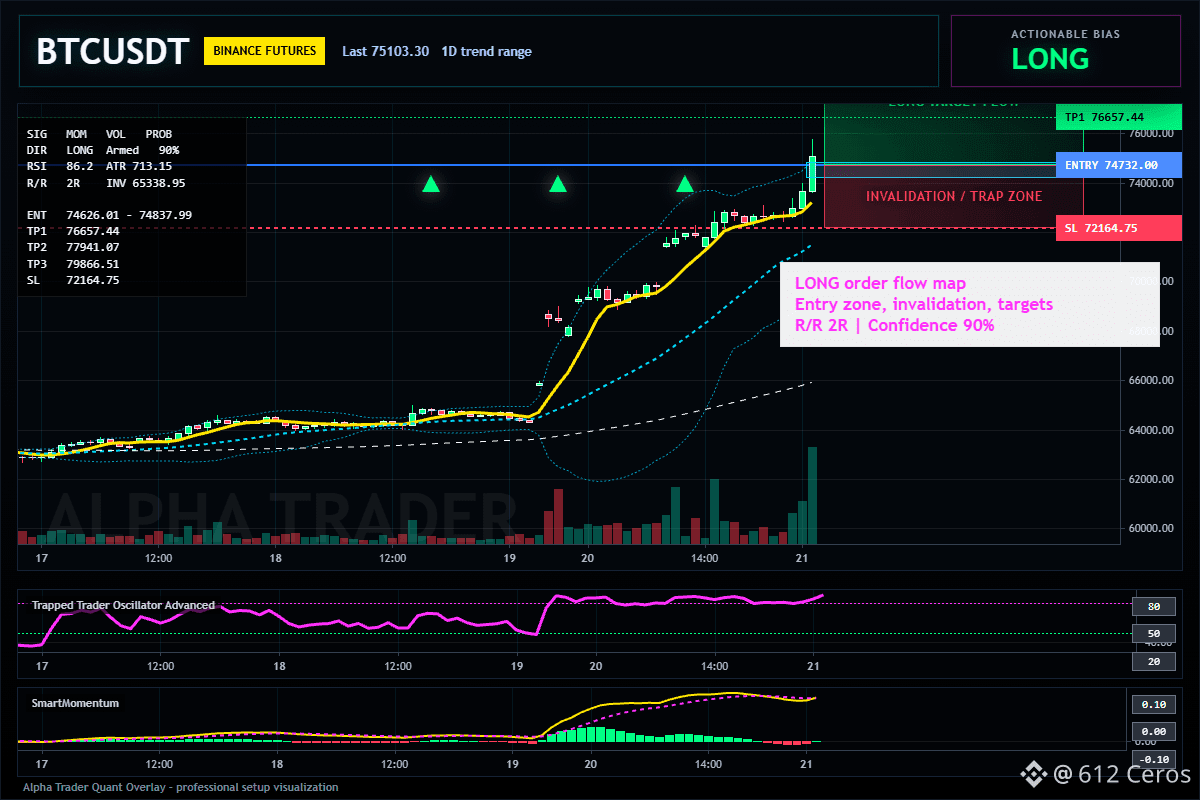Image resolution: width=1200 pixels, height=800 pixels.
Task: Click the Alpha Trader Quant Overlay footer text
Action: [x=181, y=787]
